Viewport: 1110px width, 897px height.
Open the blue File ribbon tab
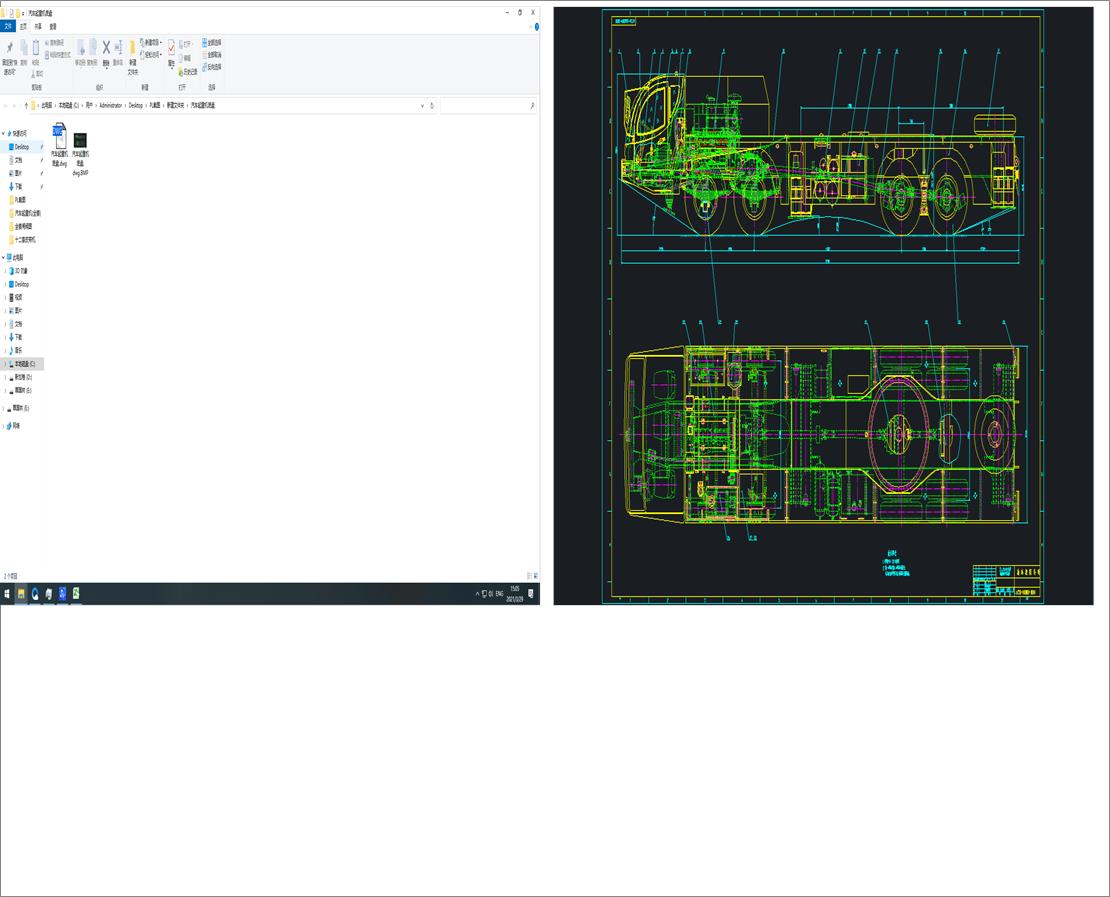pos(8,26)
